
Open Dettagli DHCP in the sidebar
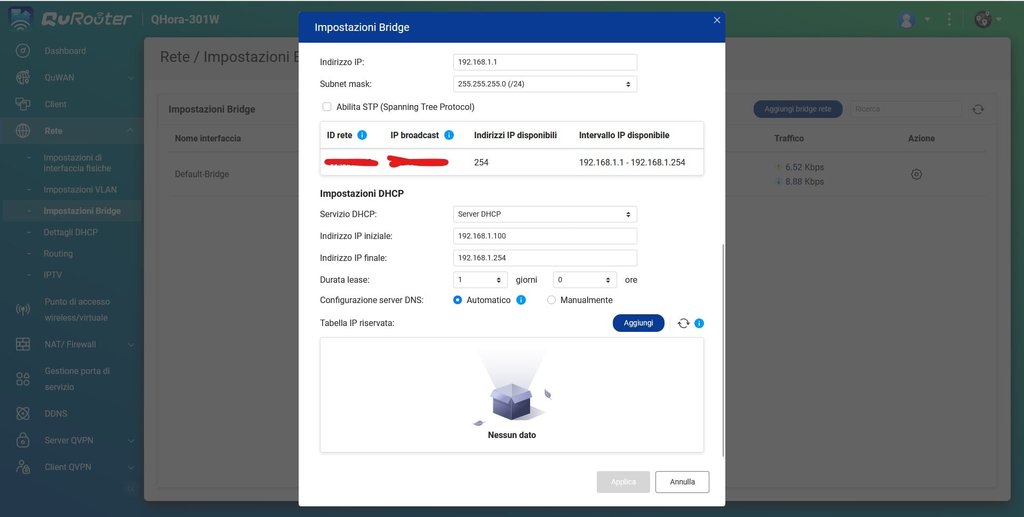70,232
